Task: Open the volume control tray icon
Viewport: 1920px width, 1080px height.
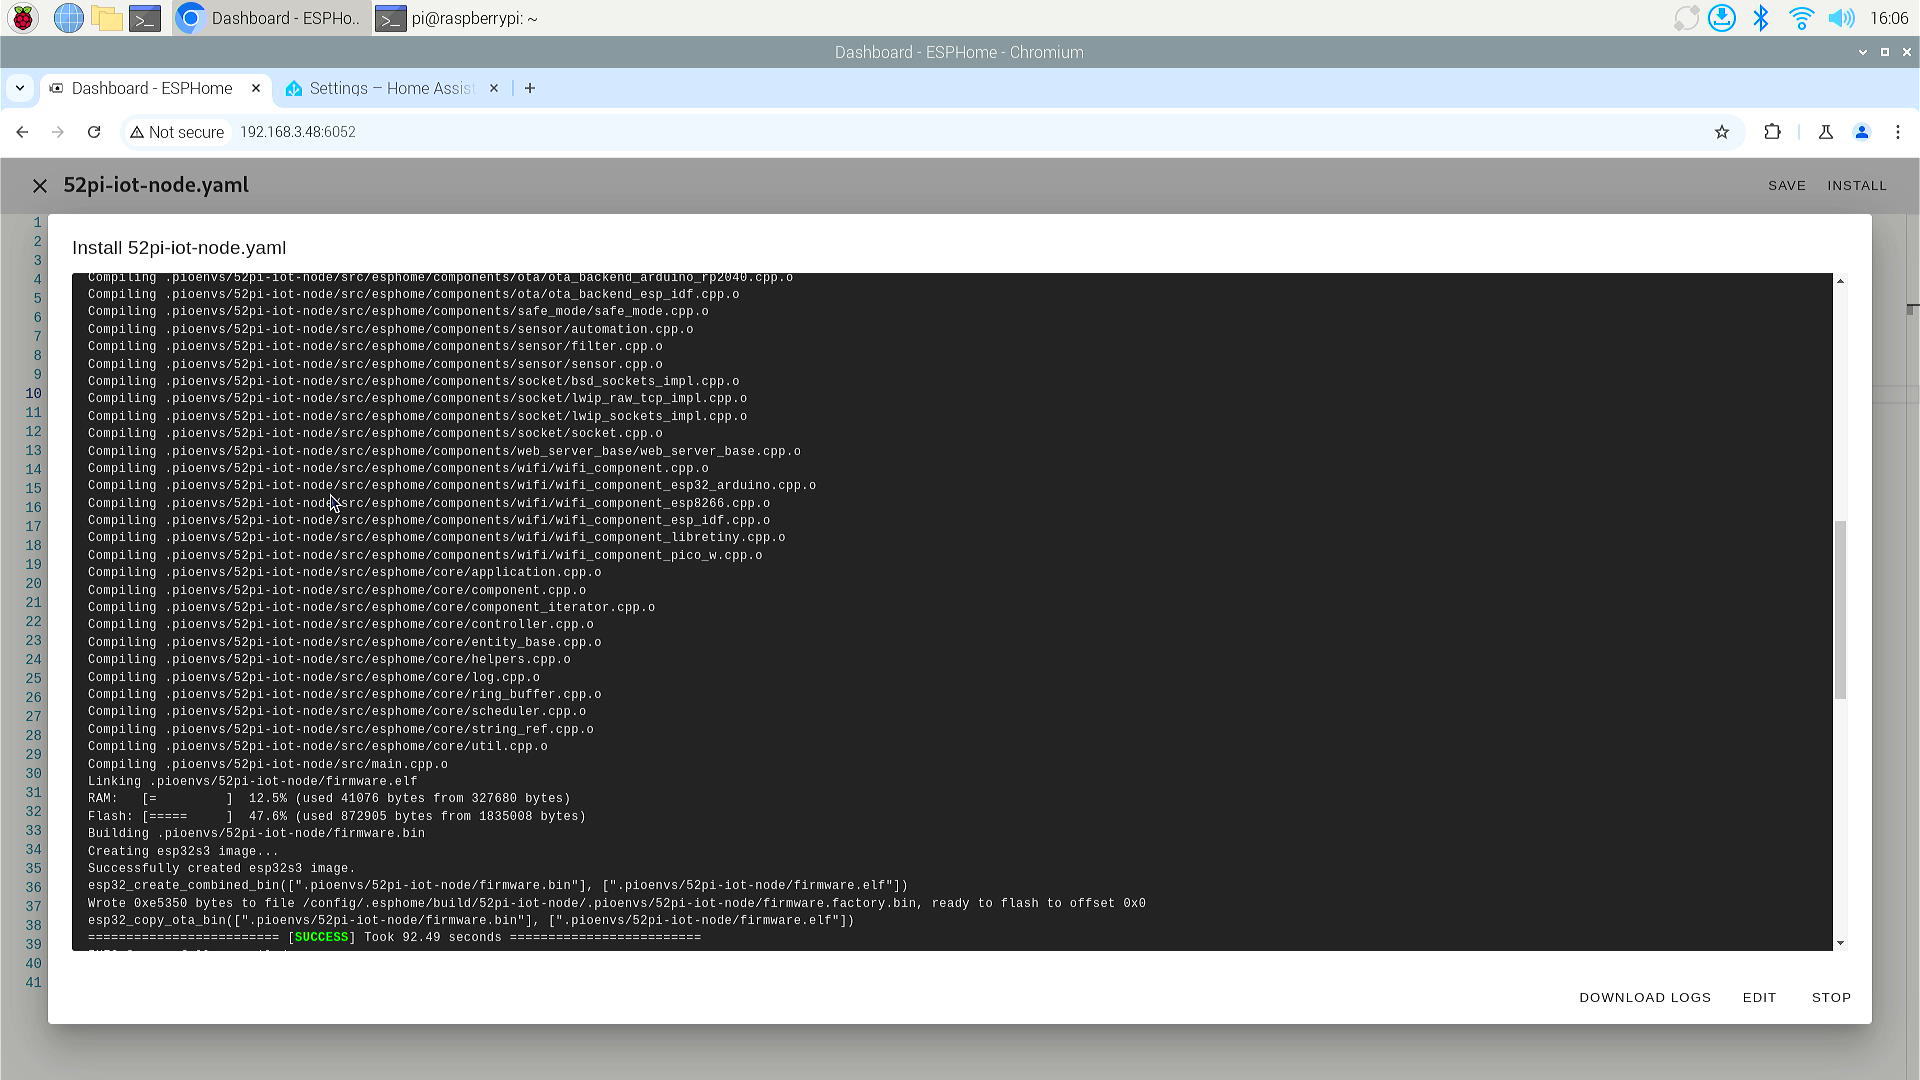Action: click(1841, 18)
